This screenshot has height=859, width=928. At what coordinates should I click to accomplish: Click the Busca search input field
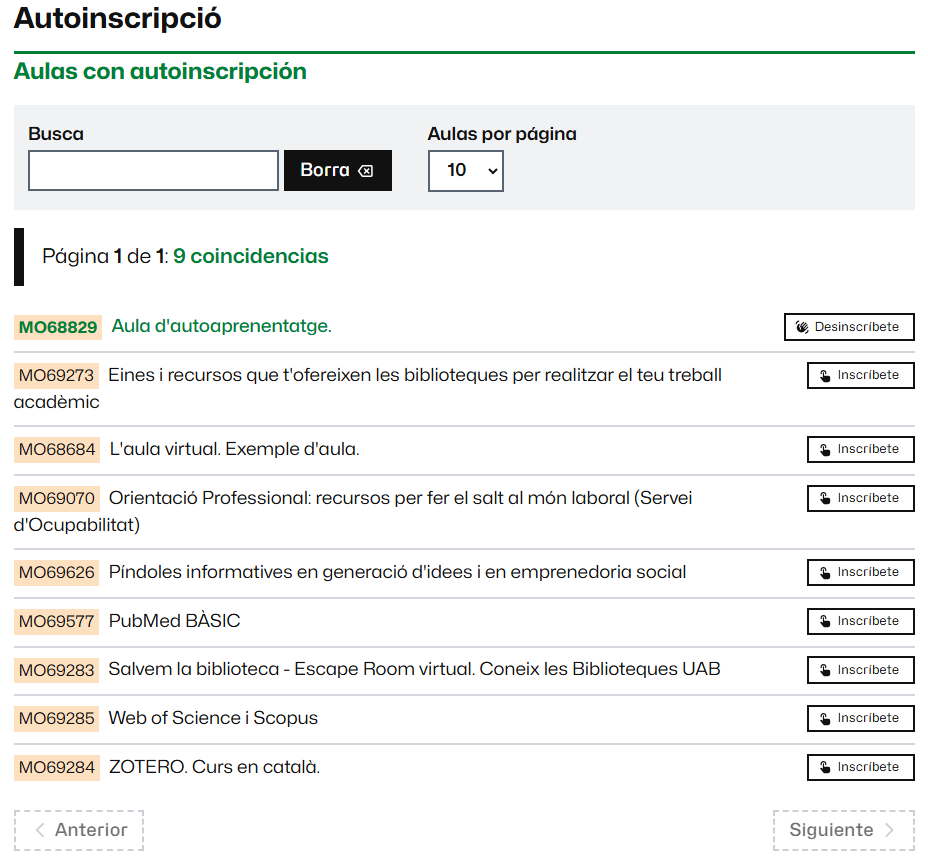tap(153, 170)
